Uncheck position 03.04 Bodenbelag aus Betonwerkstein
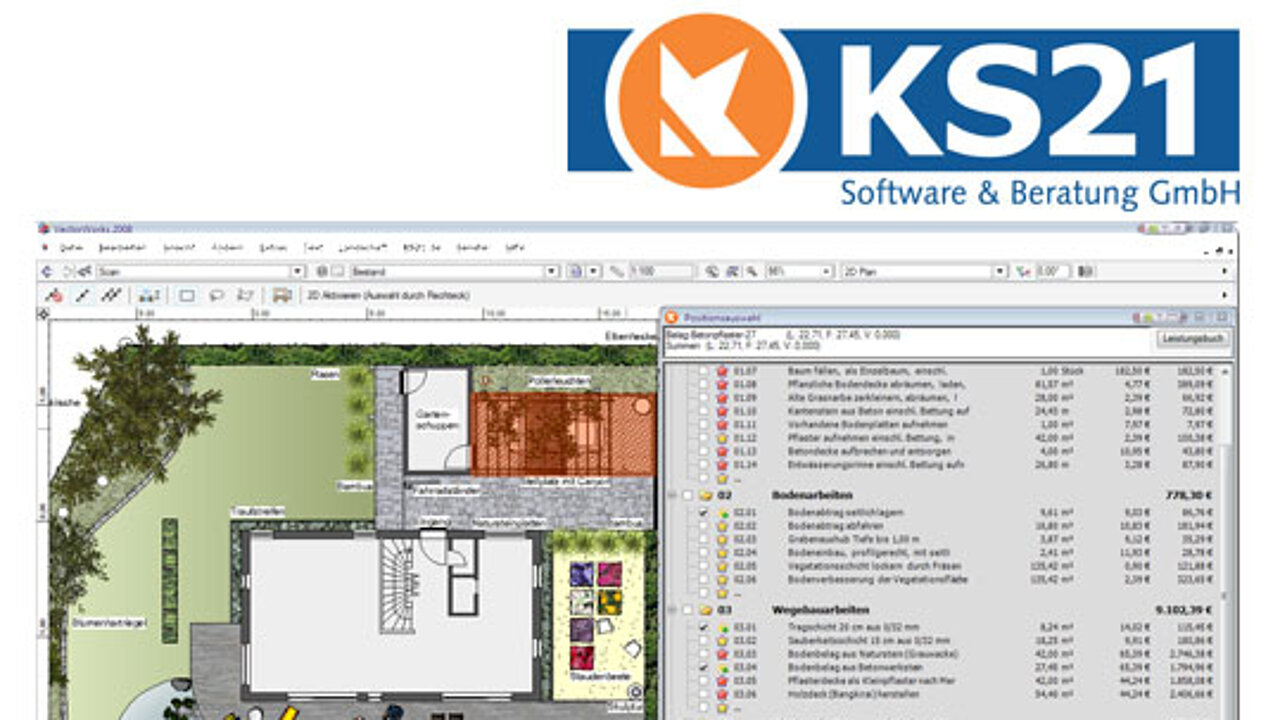 [x=703, y=667]
